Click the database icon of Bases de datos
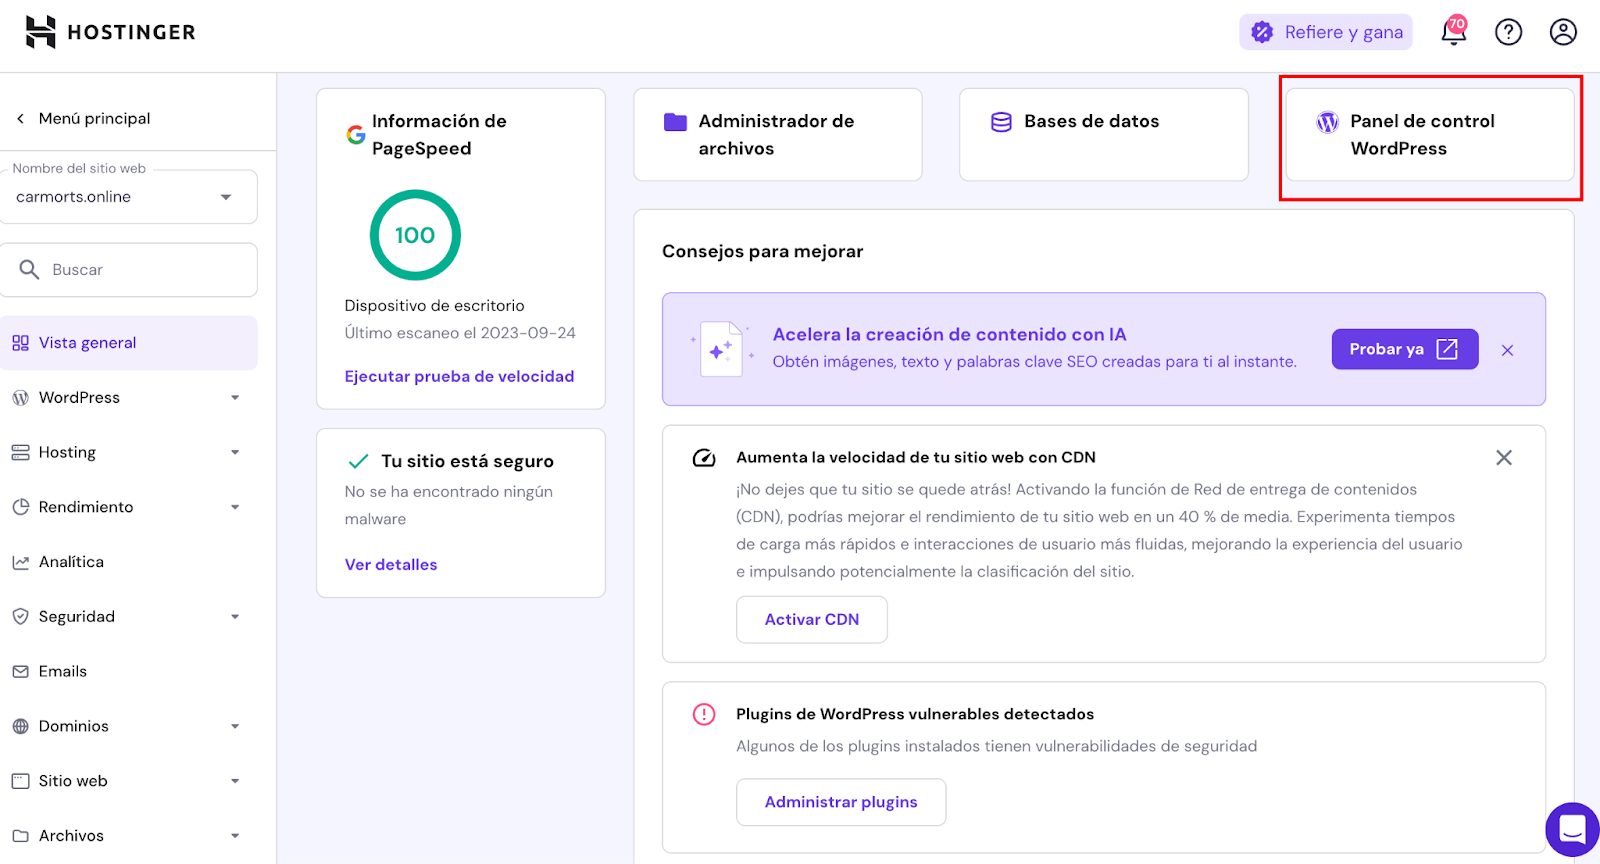The width and height of the screenshot is (1600, 864). 1001,122
